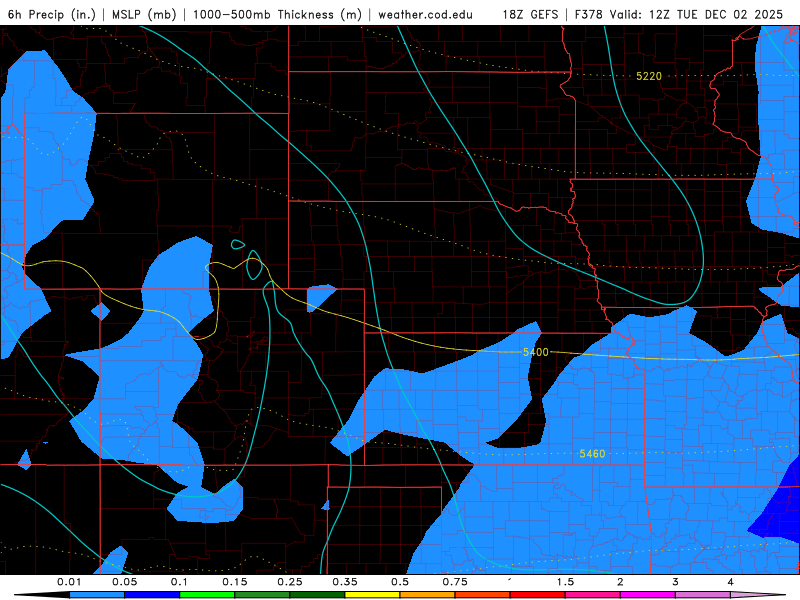800x600 pixels.
Task: Click the yellow 0.35 legend swatch
Action: click(372, 595)
